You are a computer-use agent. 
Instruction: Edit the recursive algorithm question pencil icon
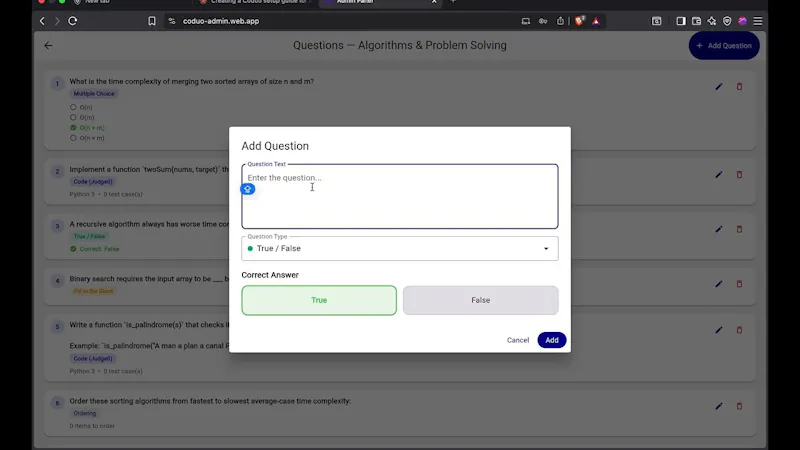(x=719, y=229)
